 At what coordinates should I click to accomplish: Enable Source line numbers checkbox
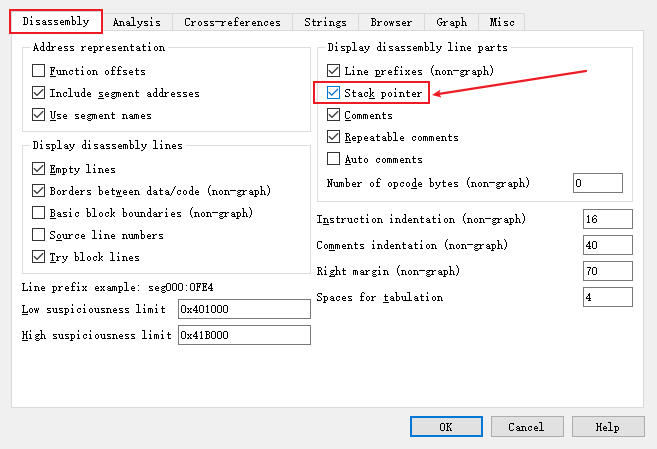pos(39,235)
